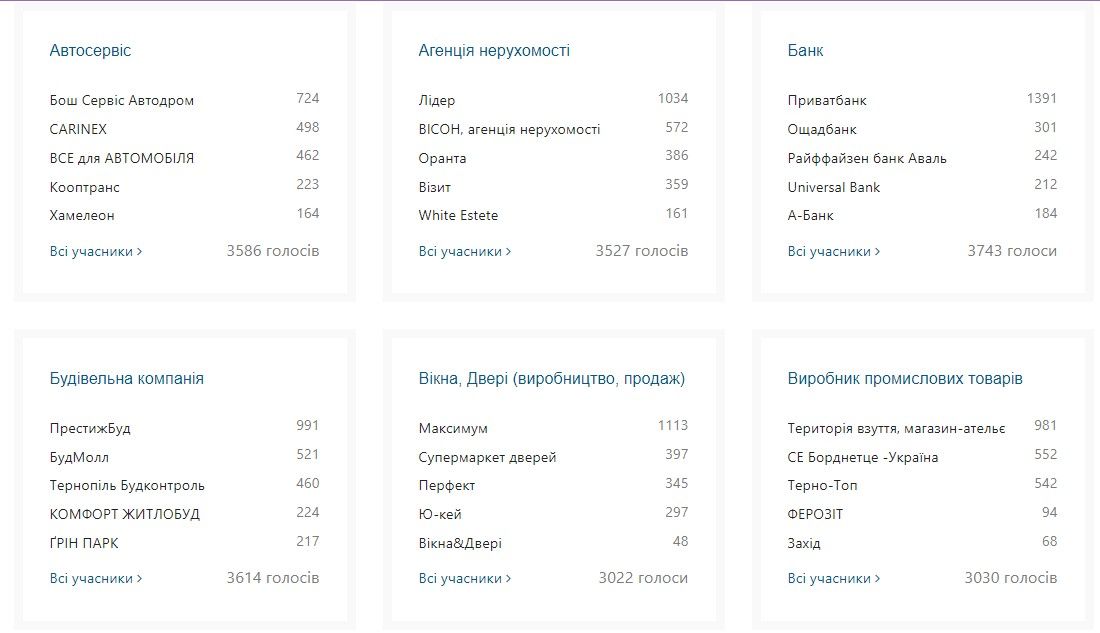The width and height of the screenshot is (1100, 633).
Task: Select Супермаркет дверей entry
Action: click(x=487, y=458)
